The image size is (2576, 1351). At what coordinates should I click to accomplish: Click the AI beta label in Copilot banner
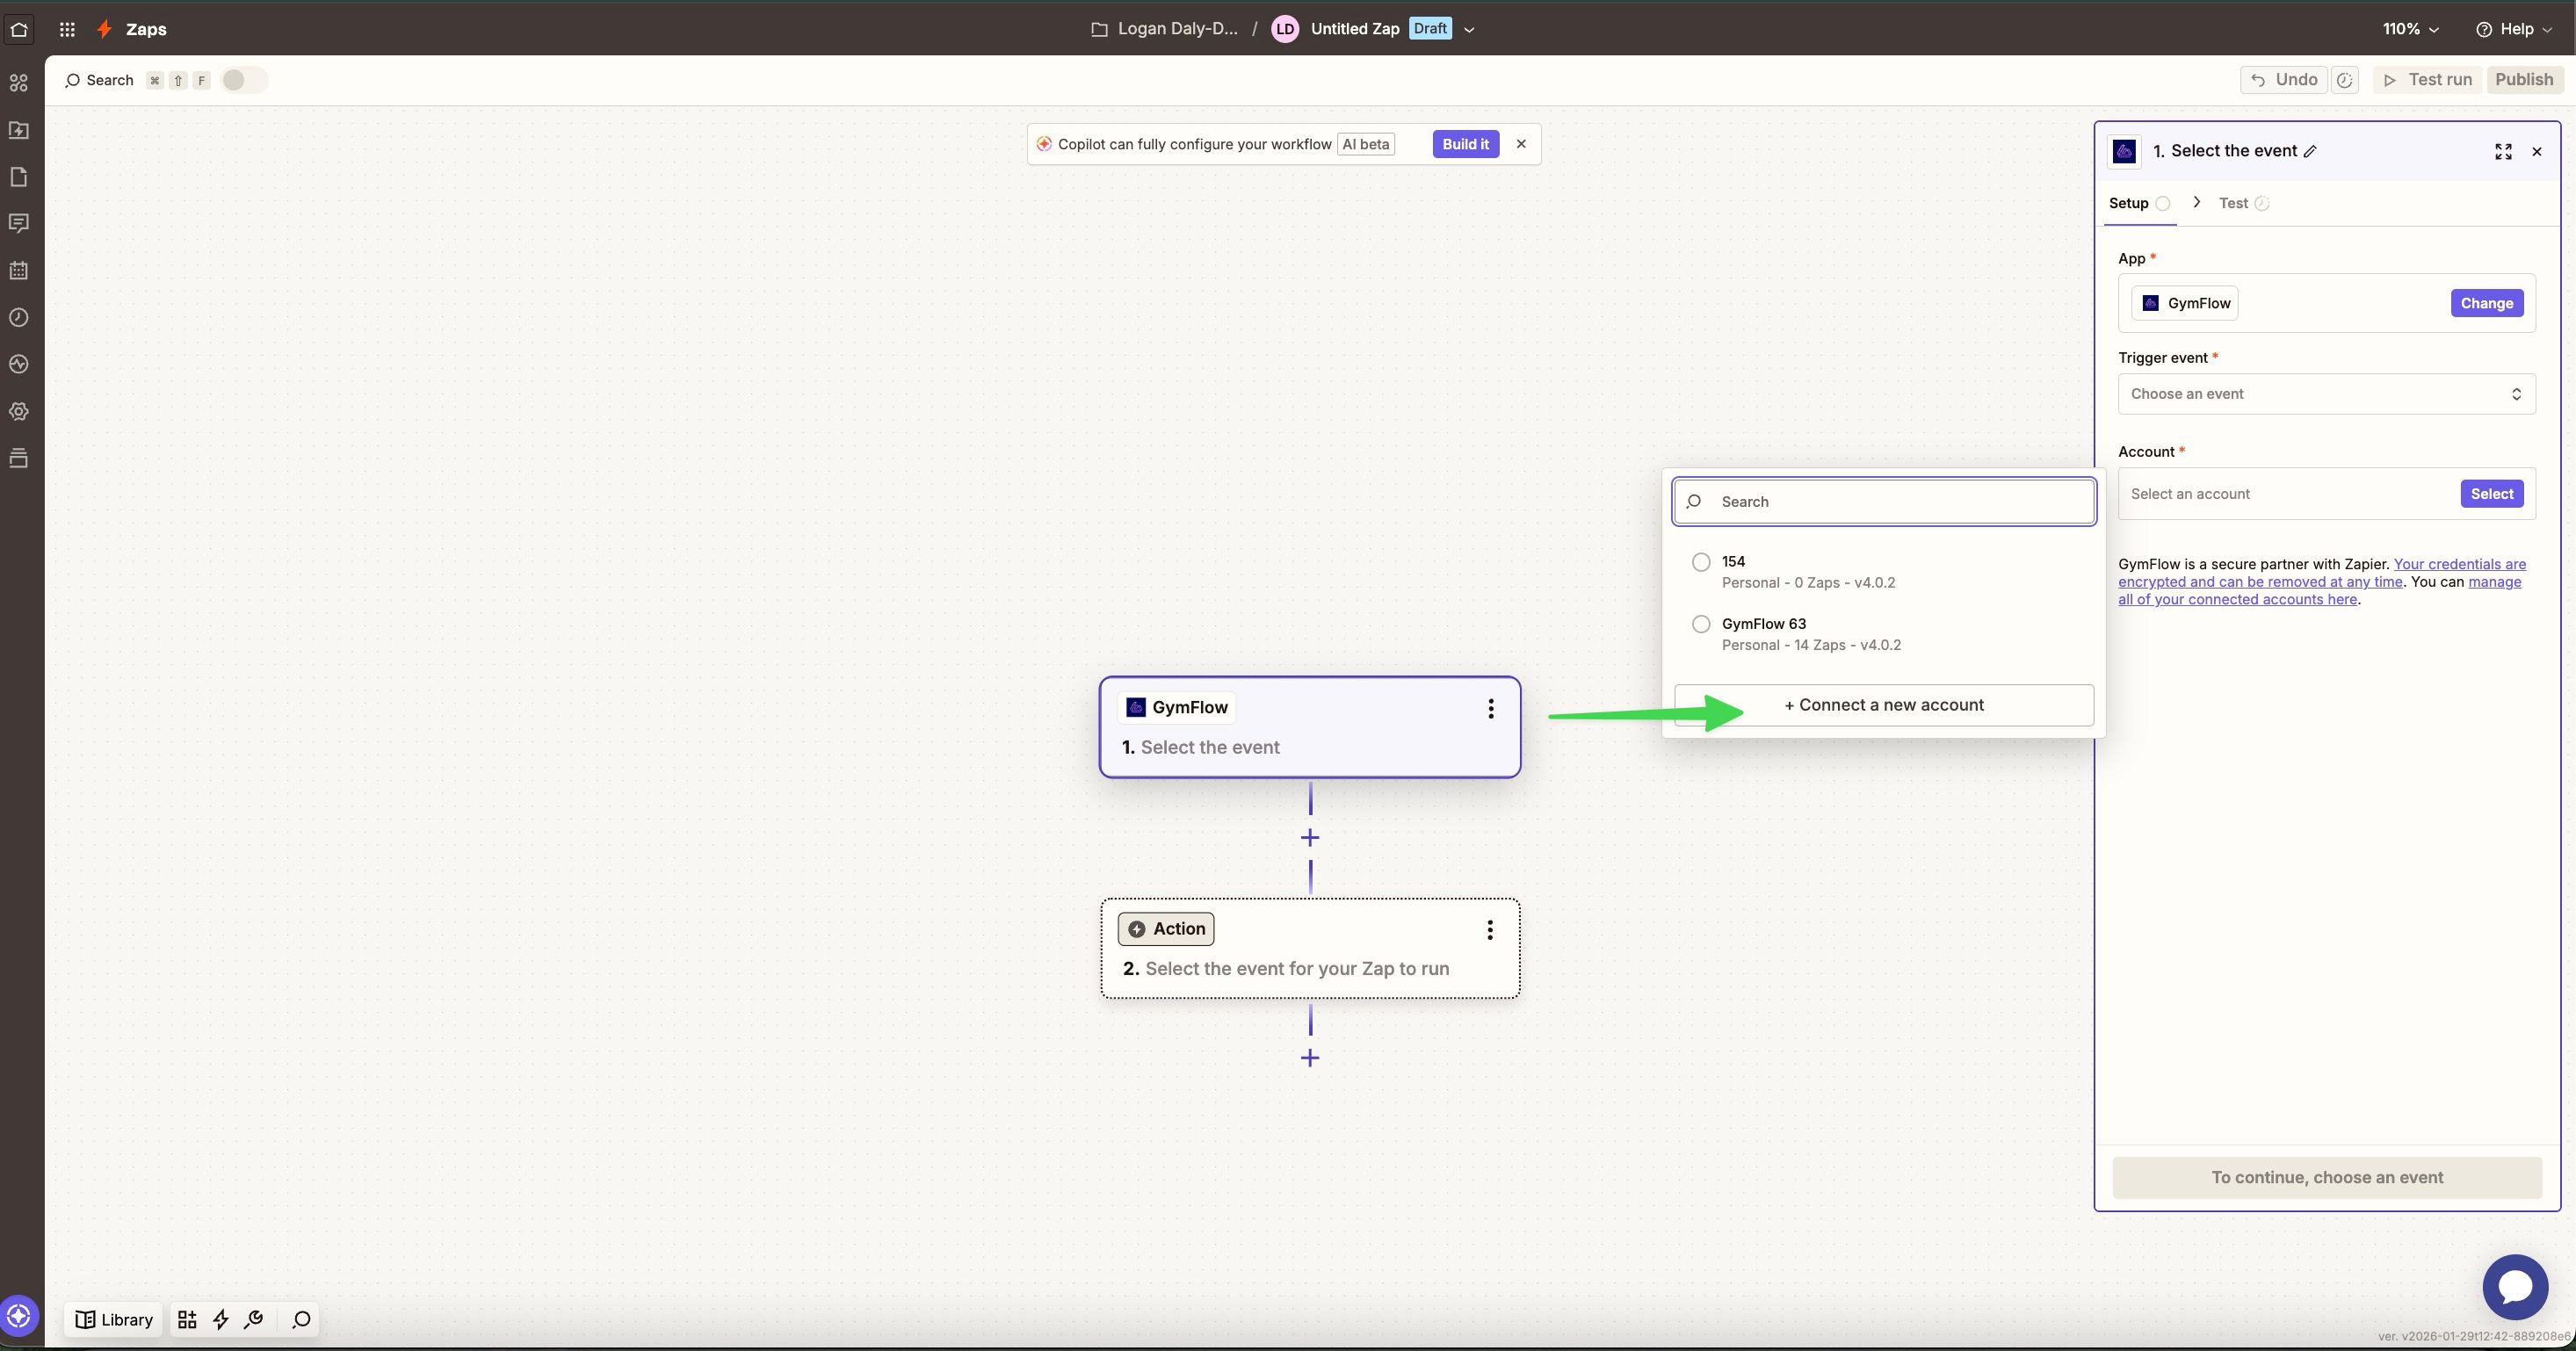1365,144
